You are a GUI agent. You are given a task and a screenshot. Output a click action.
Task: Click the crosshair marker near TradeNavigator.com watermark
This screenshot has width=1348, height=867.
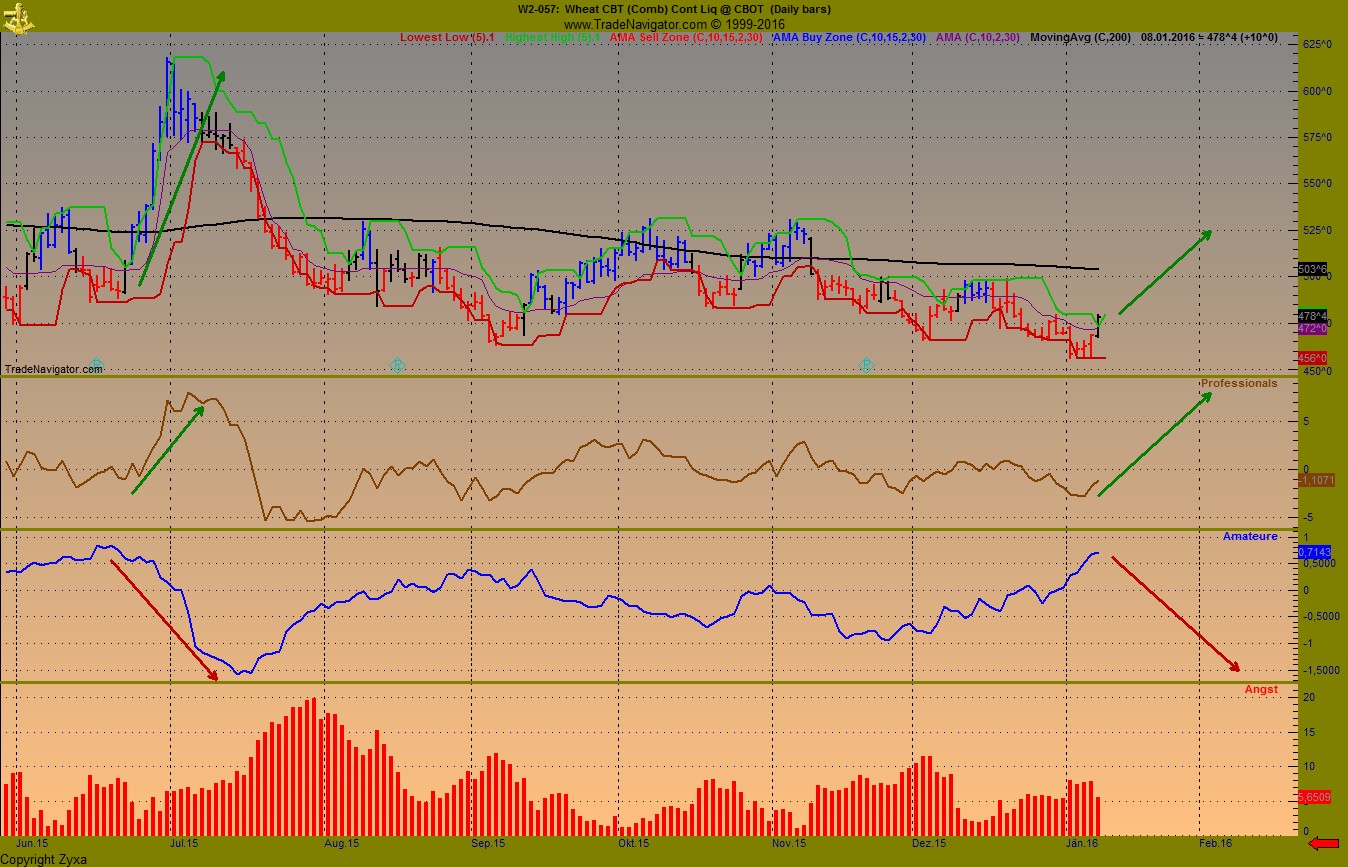(x=96, y=366)
